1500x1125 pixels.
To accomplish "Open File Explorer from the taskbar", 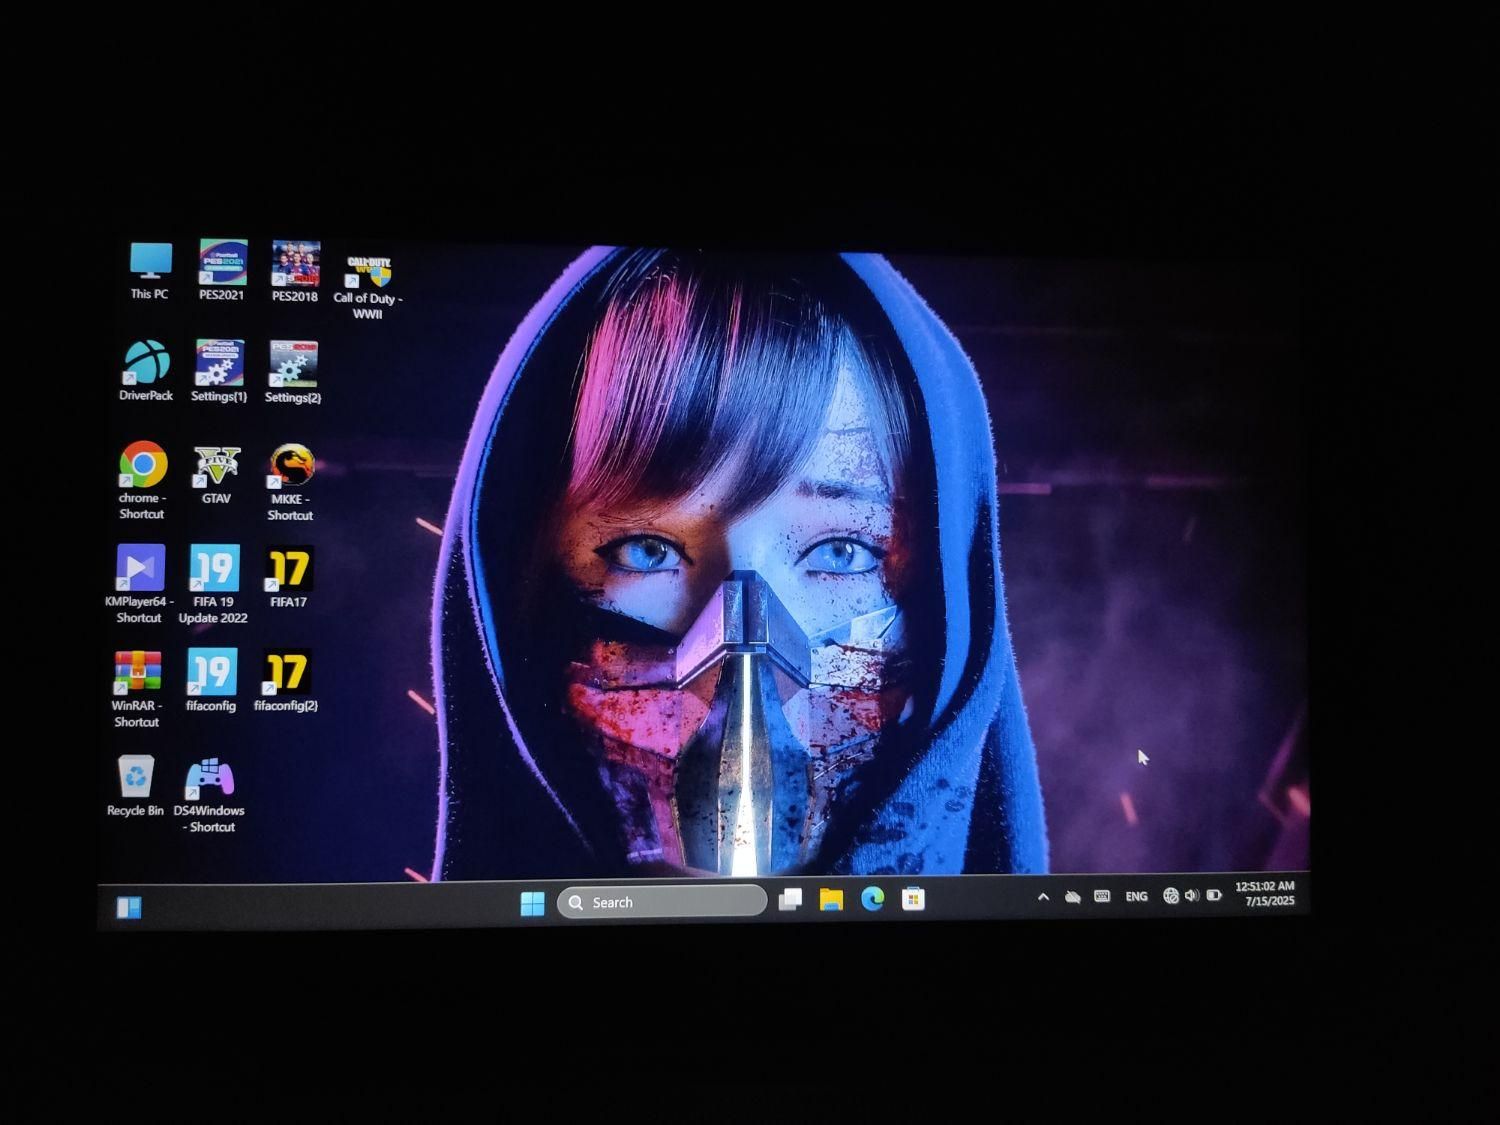I will 831,899.
